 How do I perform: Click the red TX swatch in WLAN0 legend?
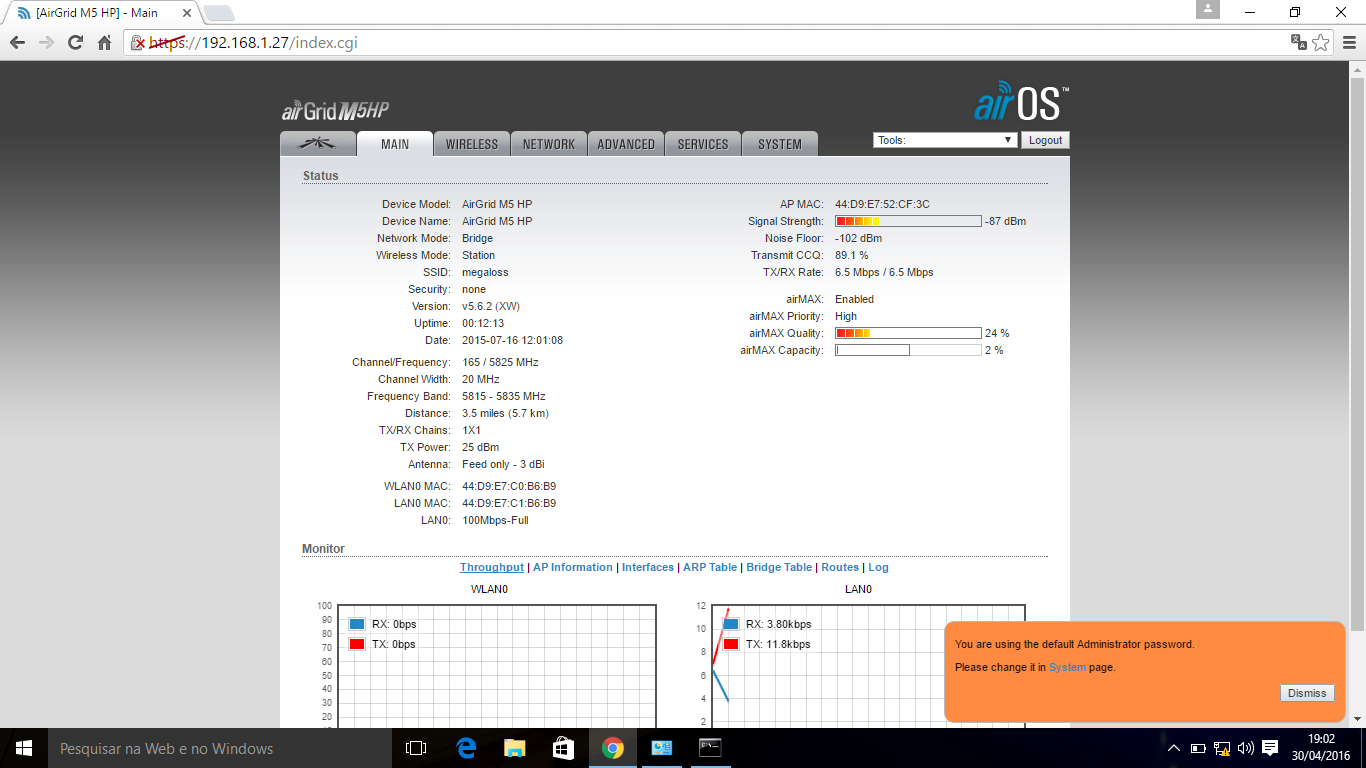357,644
